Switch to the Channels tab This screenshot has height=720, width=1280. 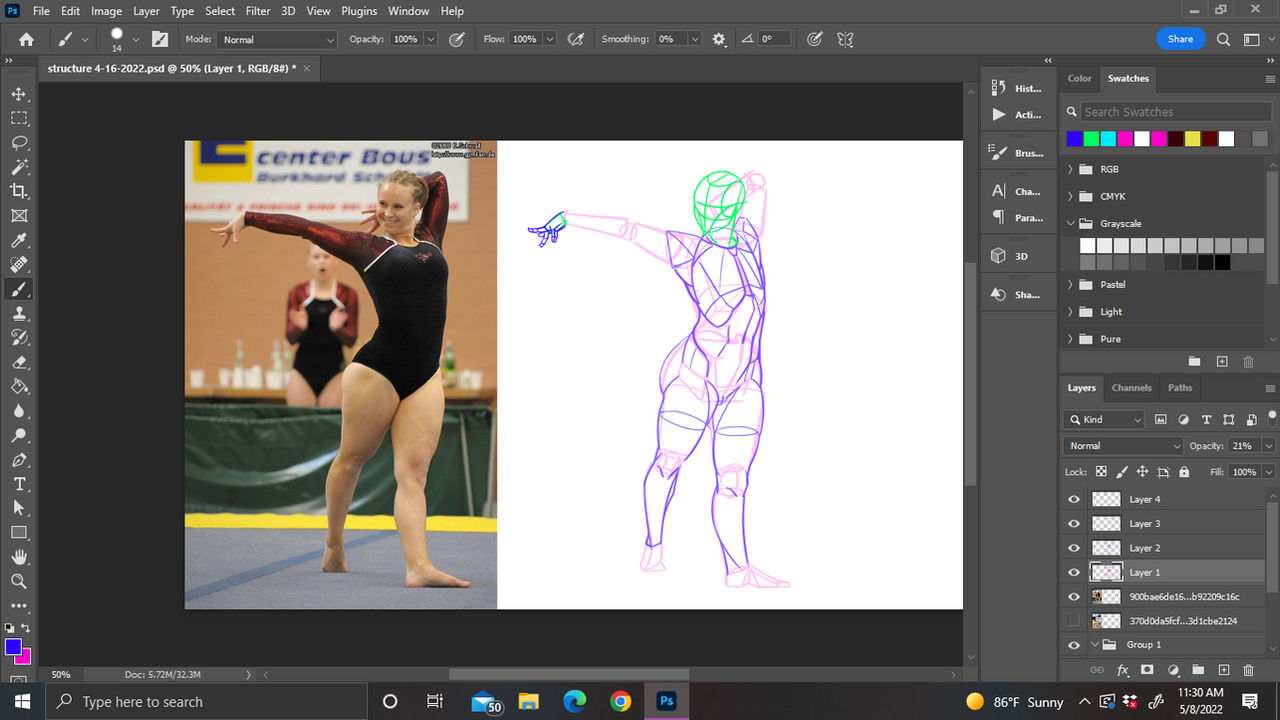pos(1131,388)
